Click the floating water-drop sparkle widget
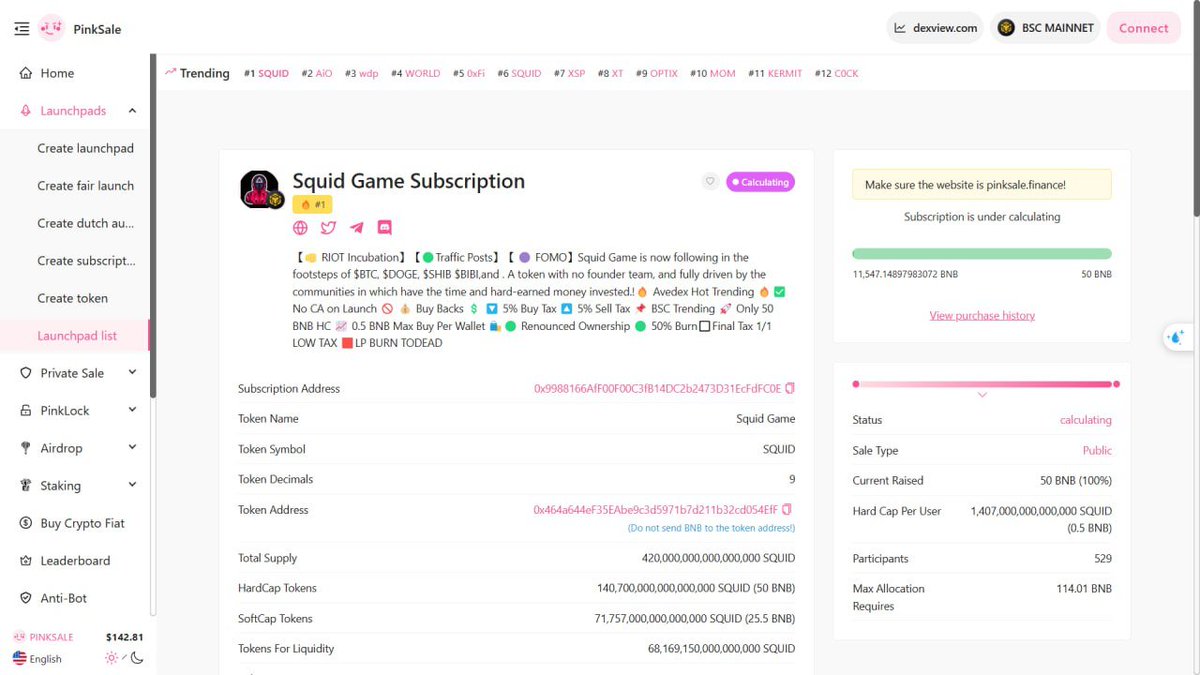The height and width of the screenshot is (675, 1200). tap(1175, 338)
